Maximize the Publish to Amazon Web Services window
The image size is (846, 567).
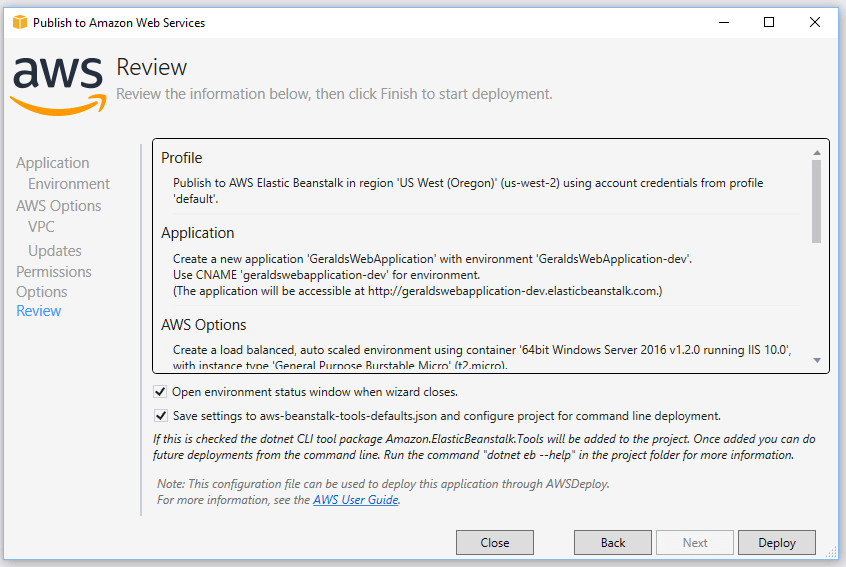click(x=769, y=22)
